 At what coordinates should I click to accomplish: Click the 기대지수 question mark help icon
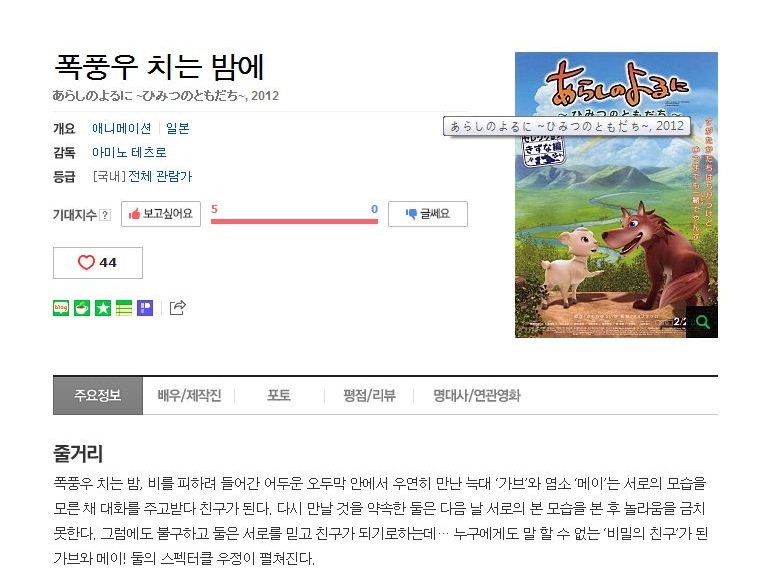(105, 215)
